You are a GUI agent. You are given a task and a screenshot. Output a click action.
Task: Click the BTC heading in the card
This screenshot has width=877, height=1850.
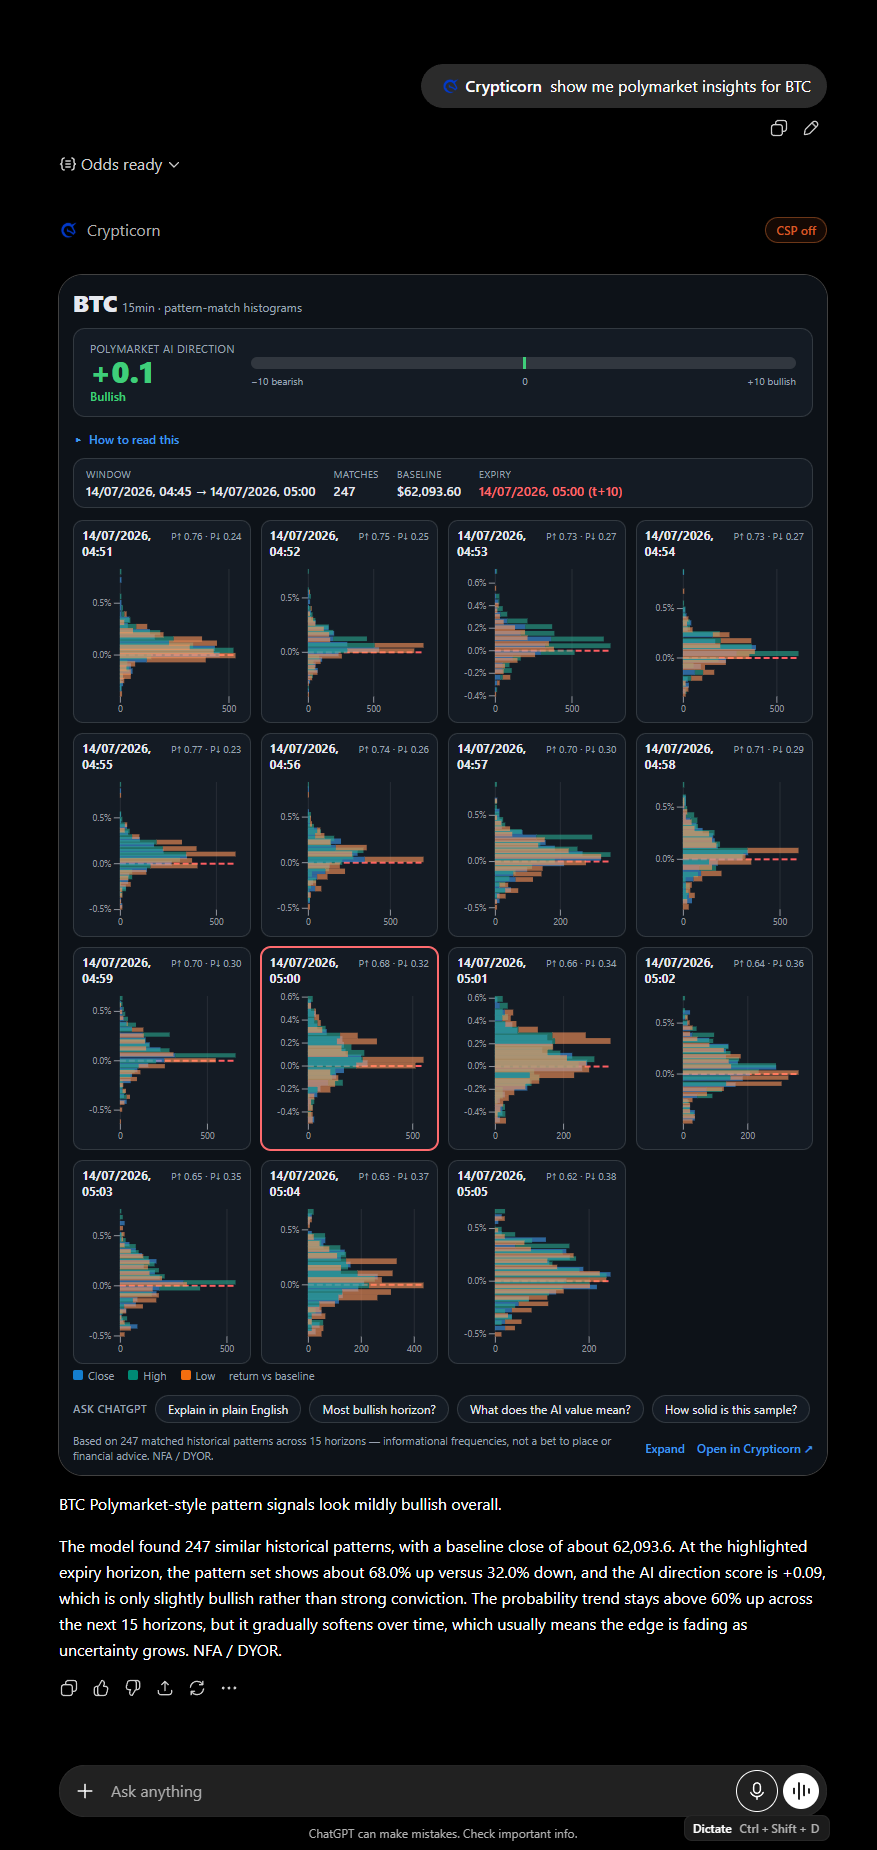click(95, 304)
